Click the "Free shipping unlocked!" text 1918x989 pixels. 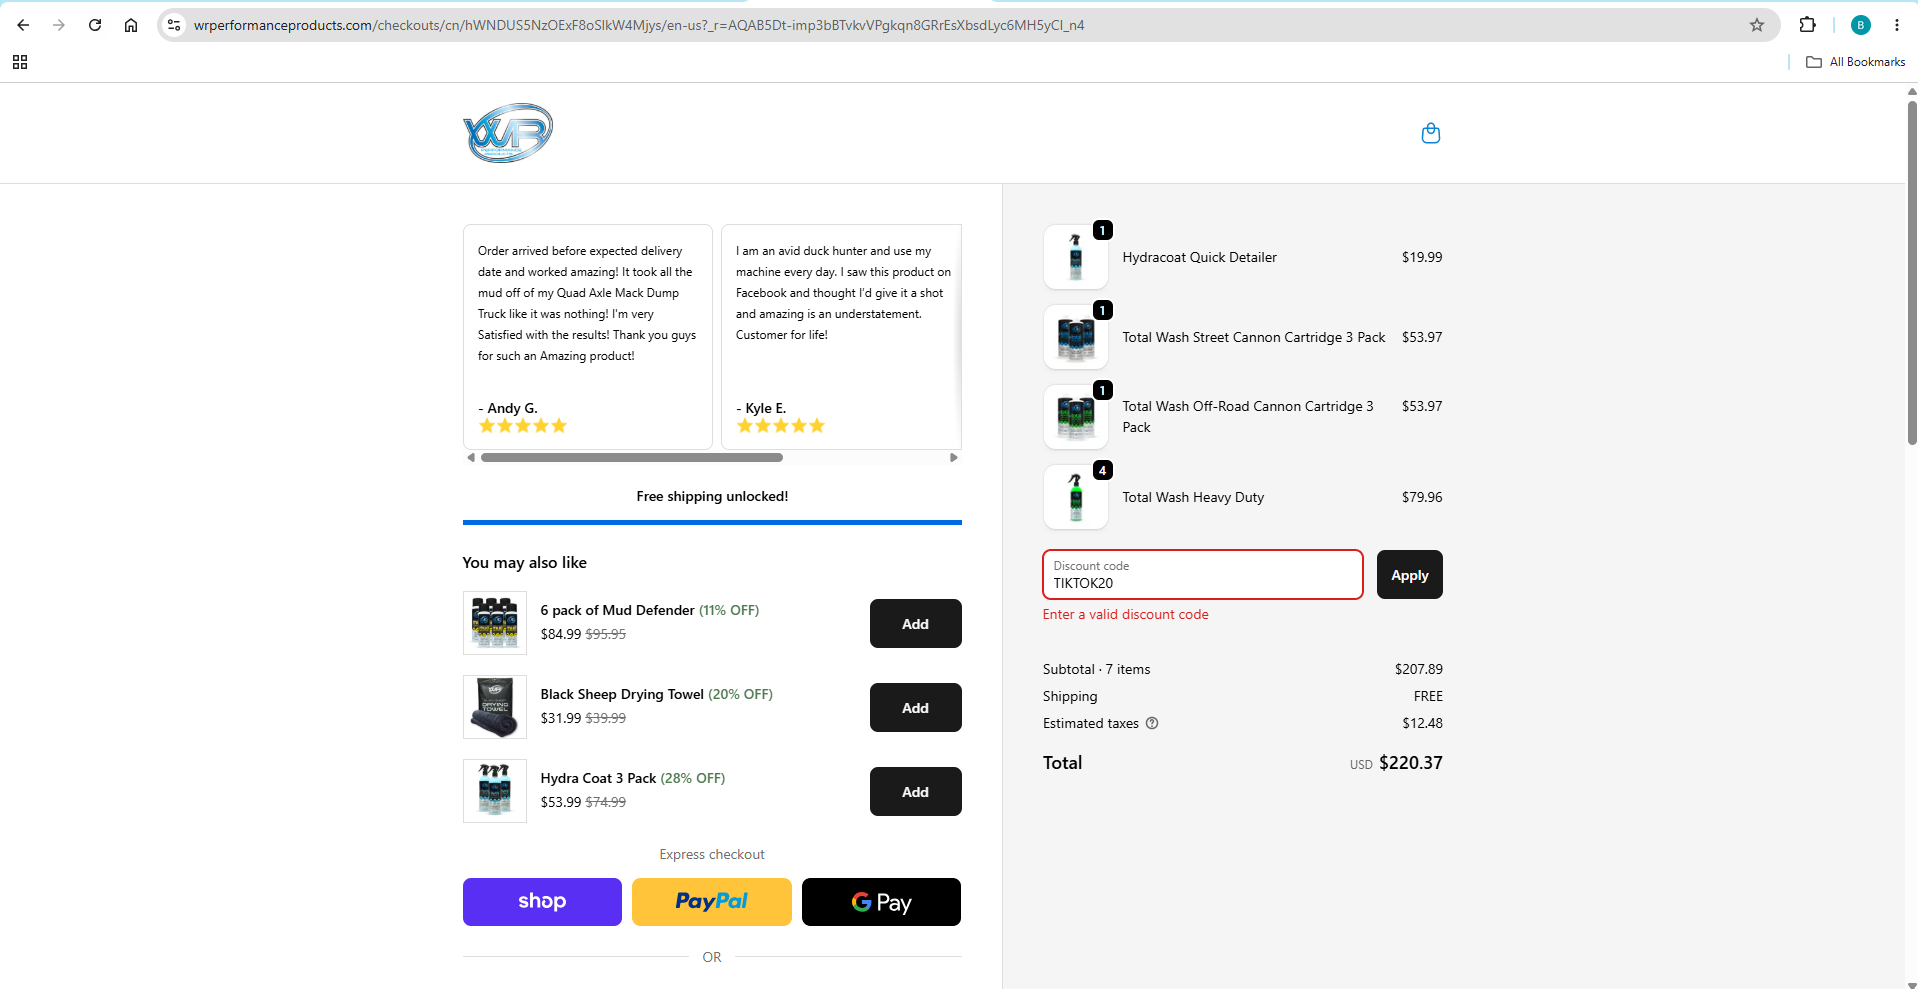712,496
